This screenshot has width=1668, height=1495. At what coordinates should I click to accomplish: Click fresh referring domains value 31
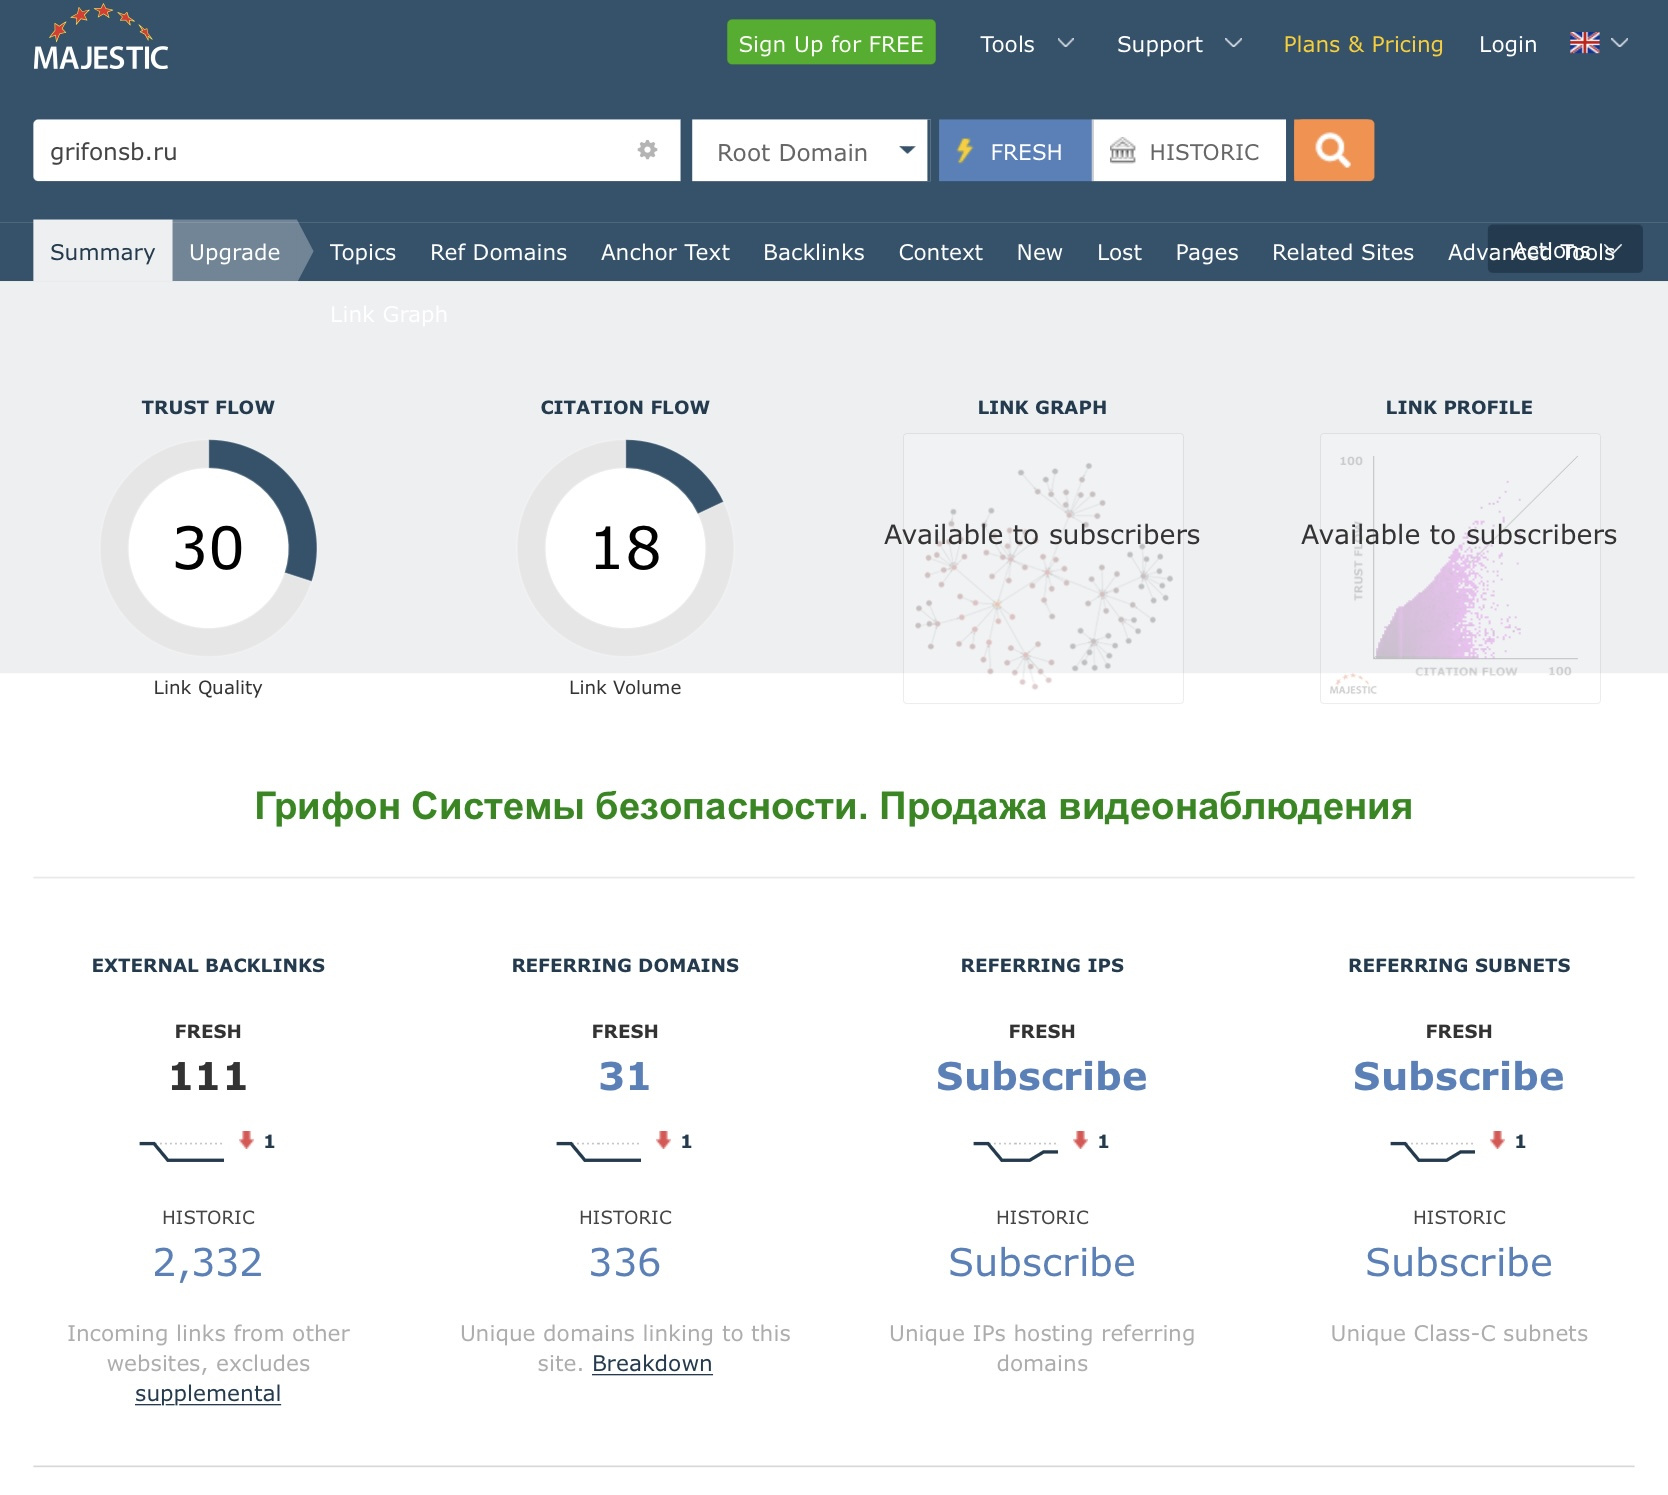[x=625, y=1076]
